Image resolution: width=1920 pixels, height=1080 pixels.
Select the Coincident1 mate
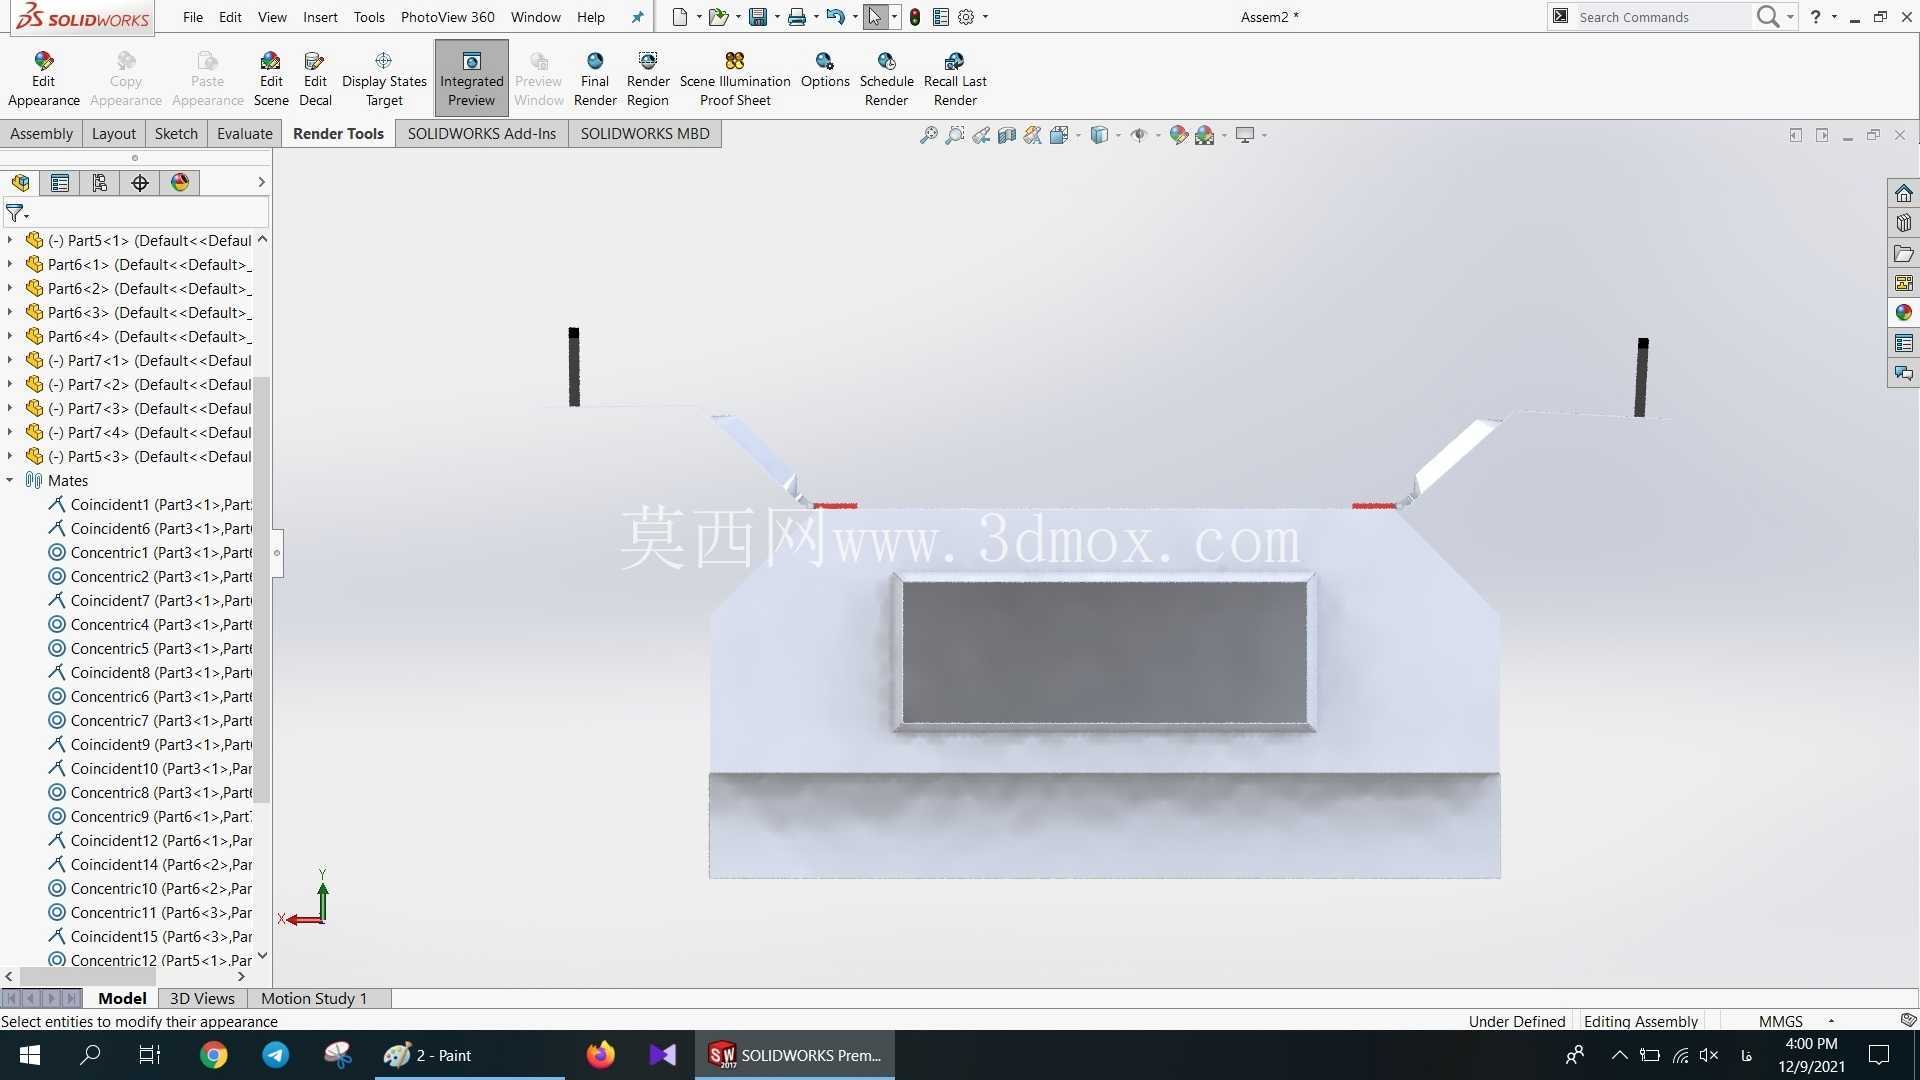point(150,504)
